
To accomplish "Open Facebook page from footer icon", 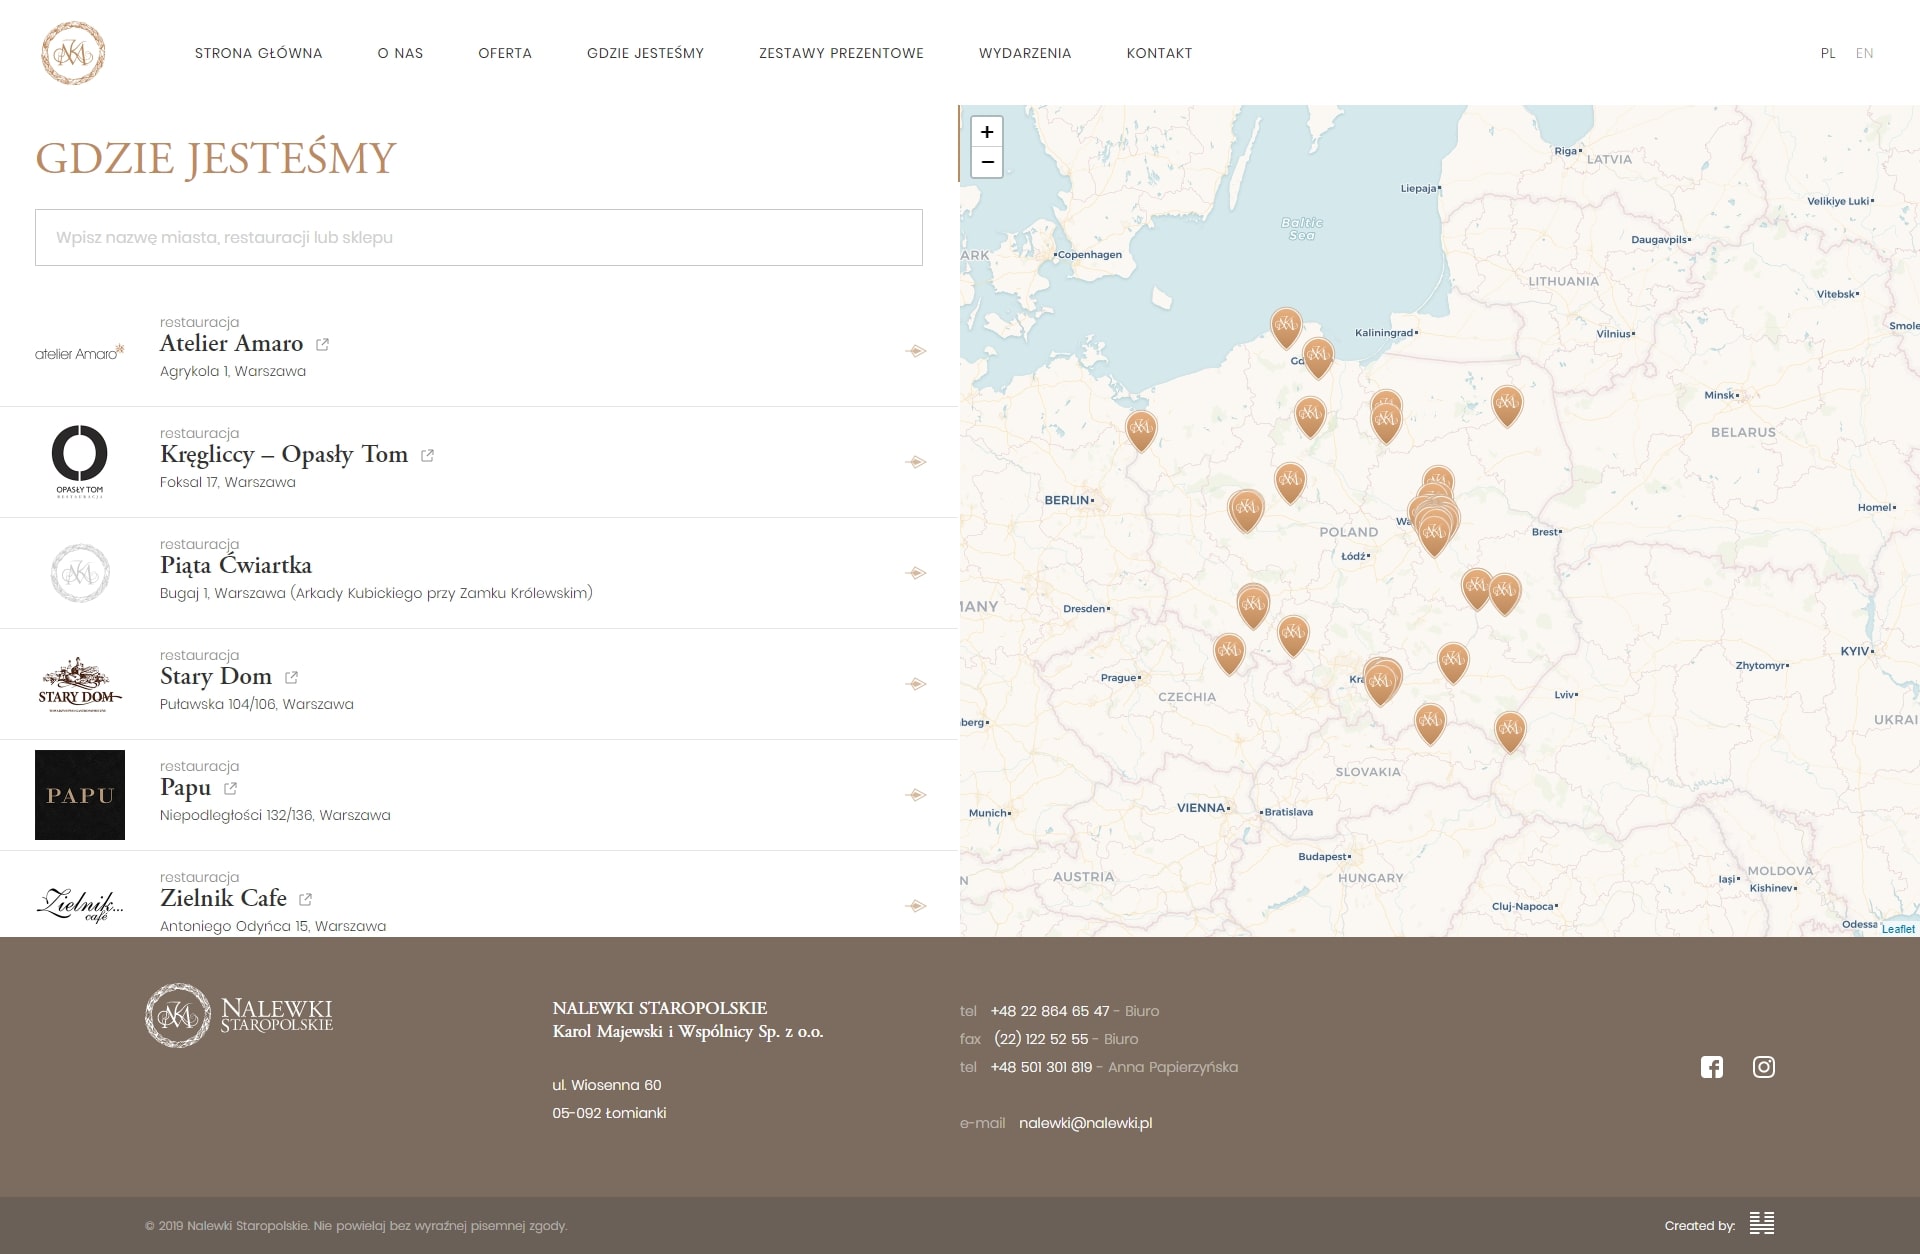I will [1711, 1067].
